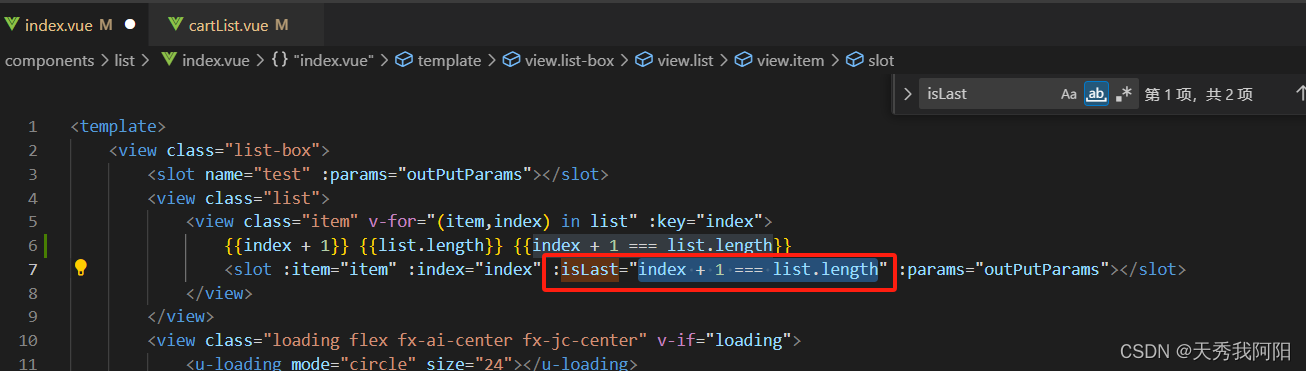
Task: Toggle Match Case (Aa) in find widget
Action: coord(1069,94)
